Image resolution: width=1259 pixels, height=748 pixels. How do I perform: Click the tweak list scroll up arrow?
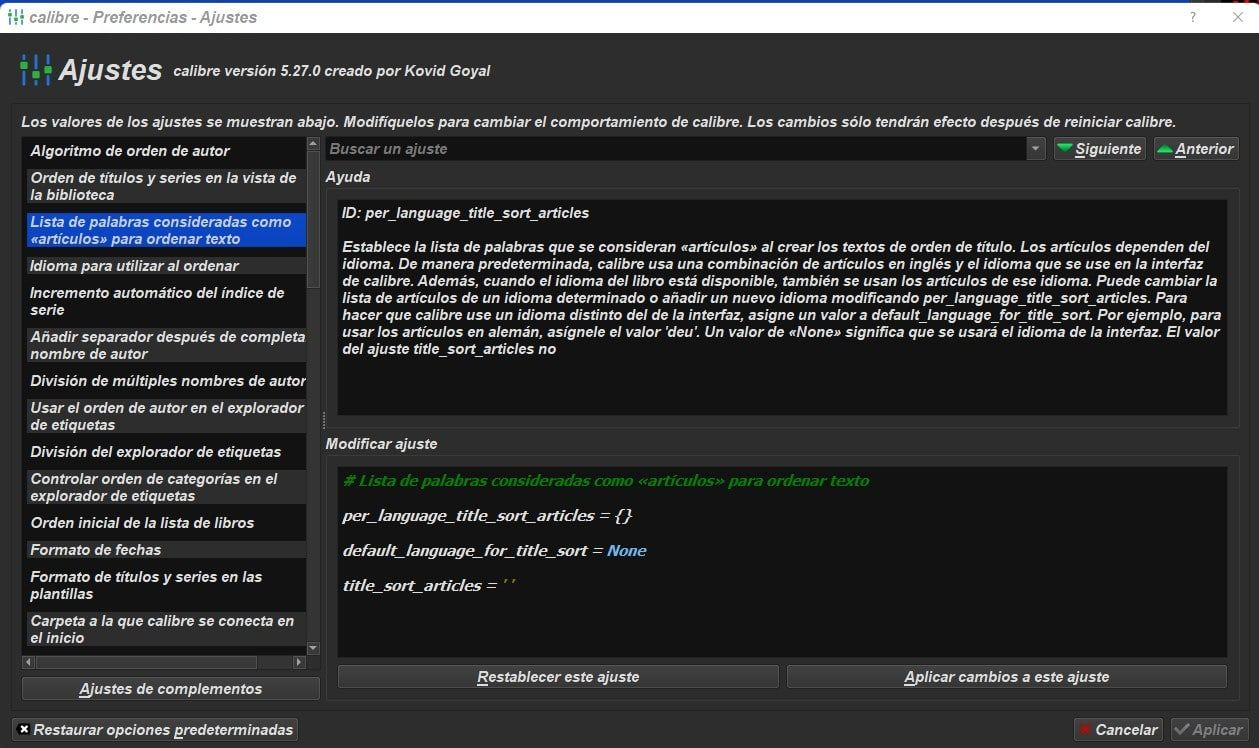pos(313,144)
